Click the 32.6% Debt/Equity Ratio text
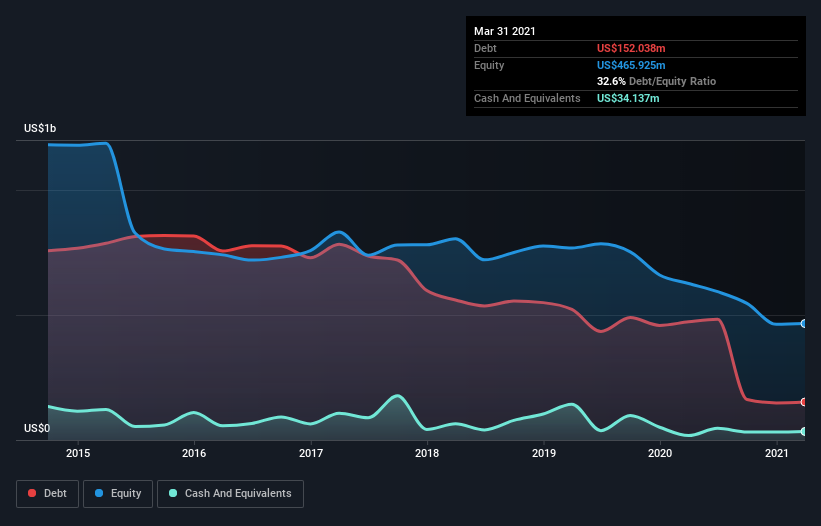The image size is (821, 526). tap(657, 81)
